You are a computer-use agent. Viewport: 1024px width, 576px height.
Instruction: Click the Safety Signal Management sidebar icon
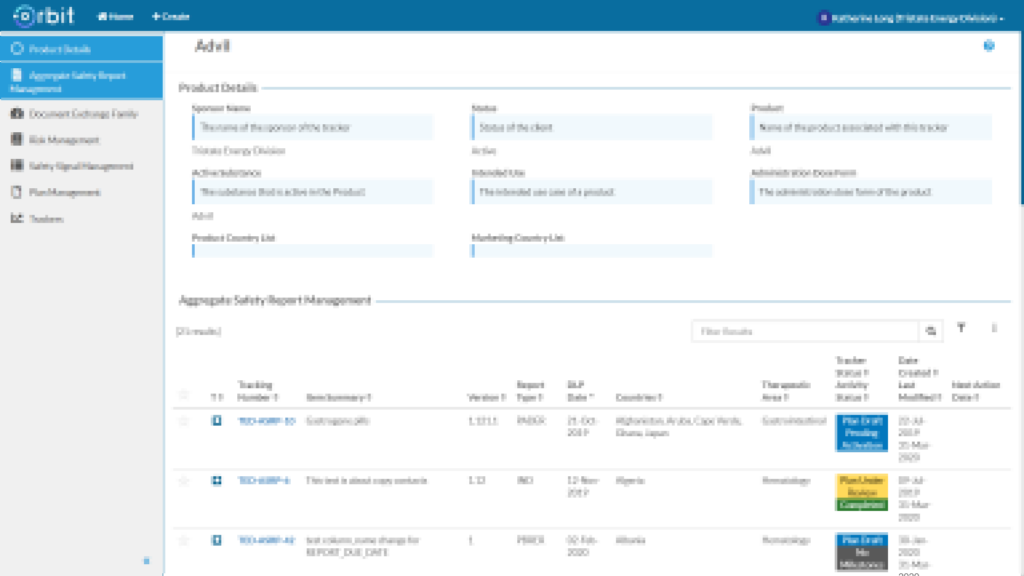17,165
